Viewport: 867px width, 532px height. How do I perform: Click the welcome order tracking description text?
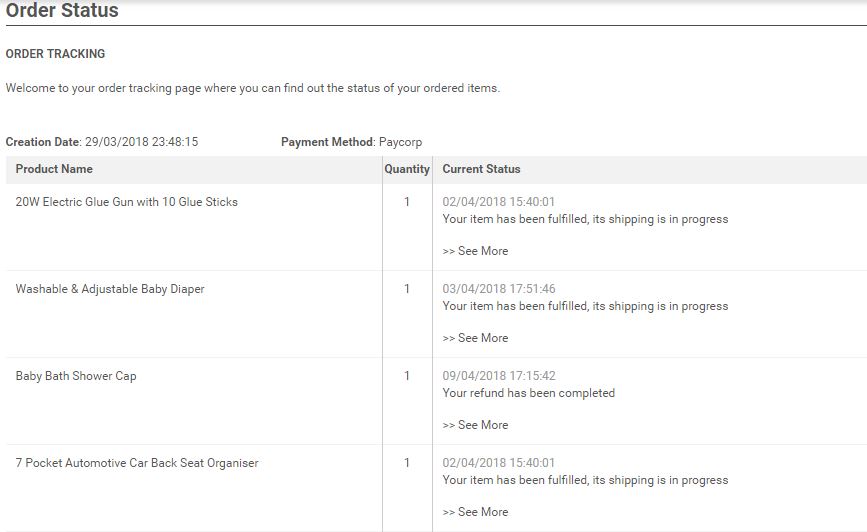tap(253, 88)
